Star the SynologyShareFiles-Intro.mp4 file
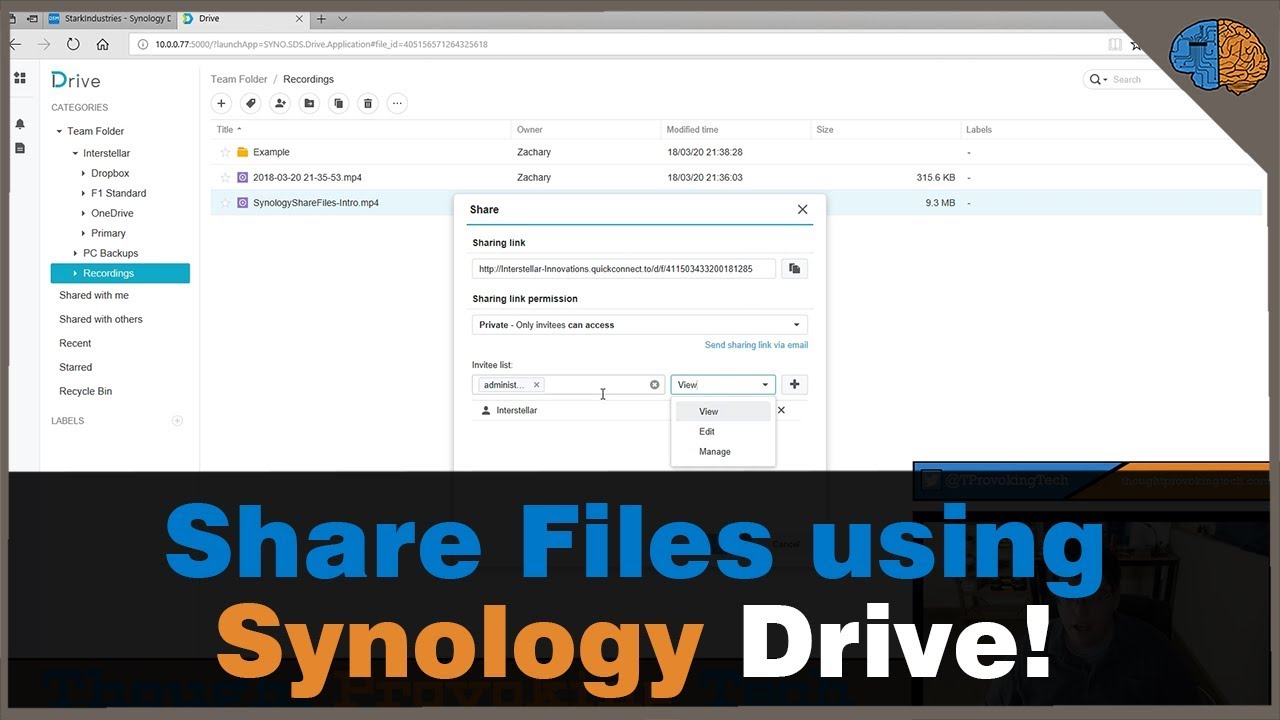The height and width of the screenshot is (720, 1280). (x=225, y=203)
